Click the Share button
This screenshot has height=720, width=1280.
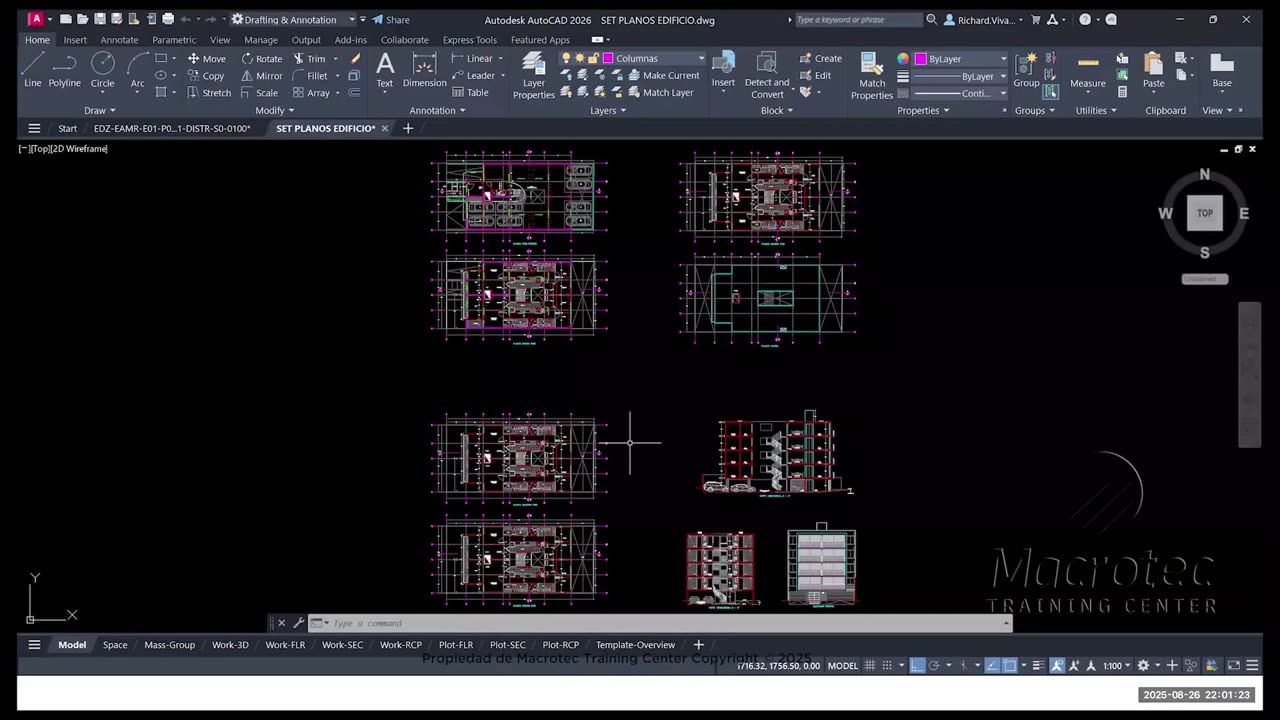391,20
